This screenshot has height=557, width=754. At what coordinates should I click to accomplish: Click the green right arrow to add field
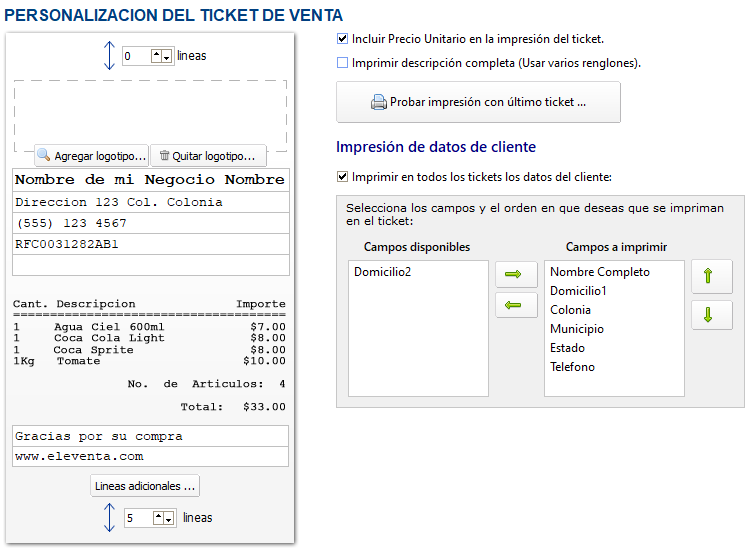click(516, 274)
